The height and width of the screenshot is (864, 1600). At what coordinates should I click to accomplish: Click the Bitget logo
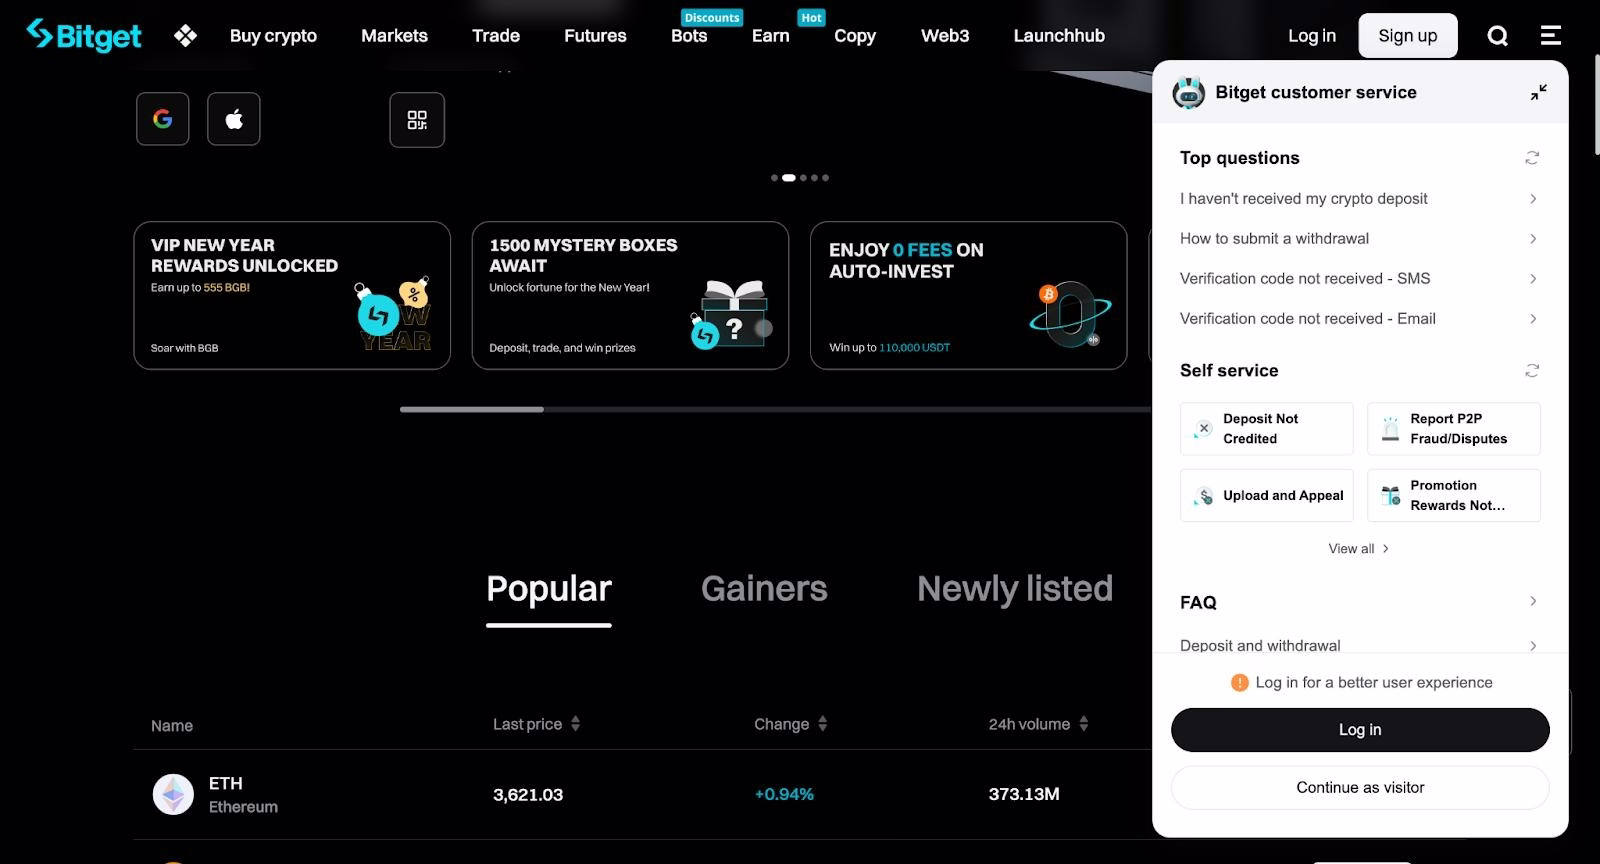pyautogui.click(x=84, y=35)
